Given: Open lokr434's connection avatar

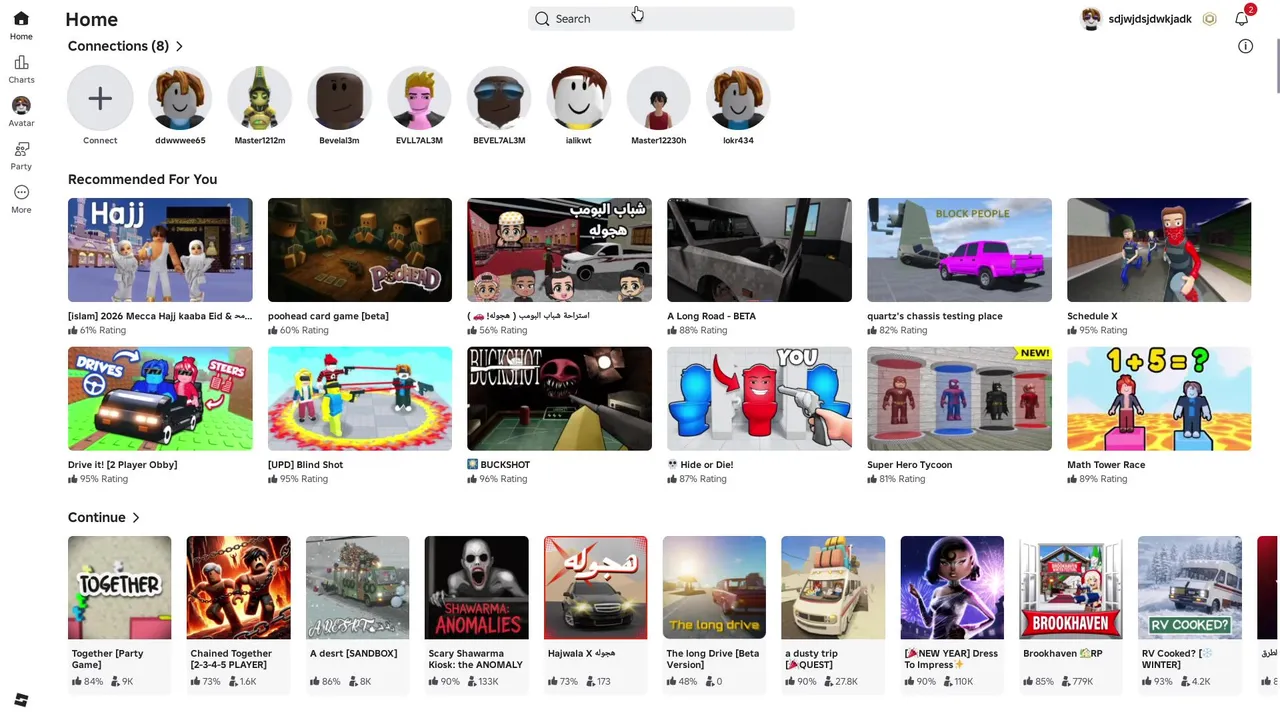Looking at the screenshot, I should coord(738,98).
